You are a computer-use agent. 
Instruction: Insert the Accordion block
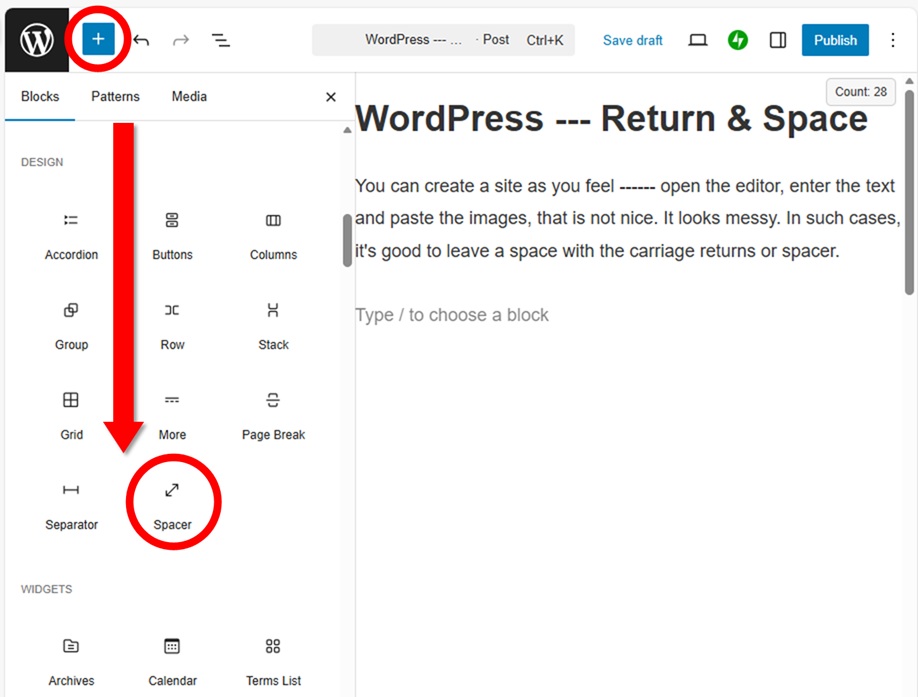click(71, 234)
